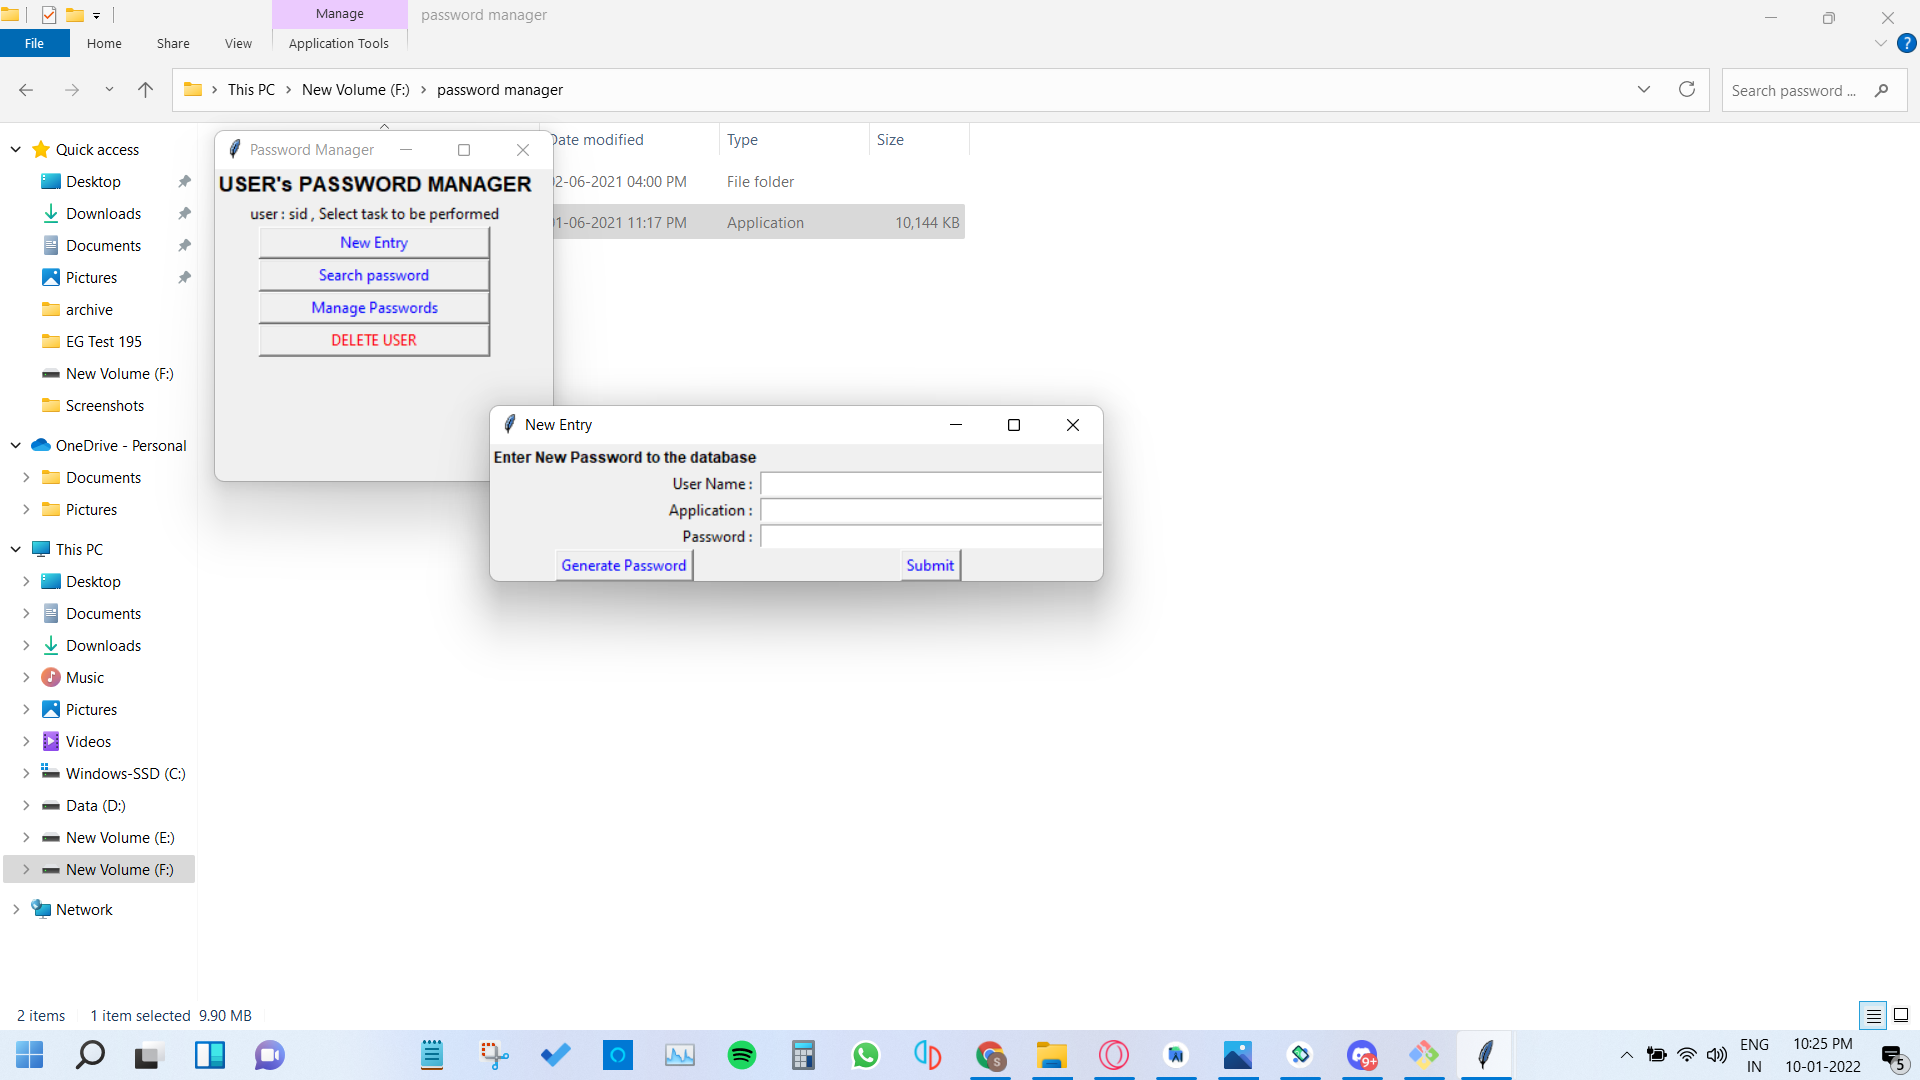Expand the Music folder under This PC

click(x=26, y=677)
